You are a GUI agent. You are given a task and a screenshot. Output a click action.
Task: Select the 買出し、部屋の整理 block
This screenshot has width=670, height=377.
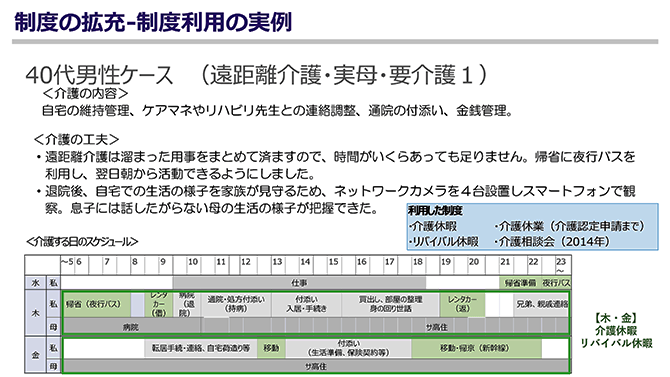coord(391,304)
